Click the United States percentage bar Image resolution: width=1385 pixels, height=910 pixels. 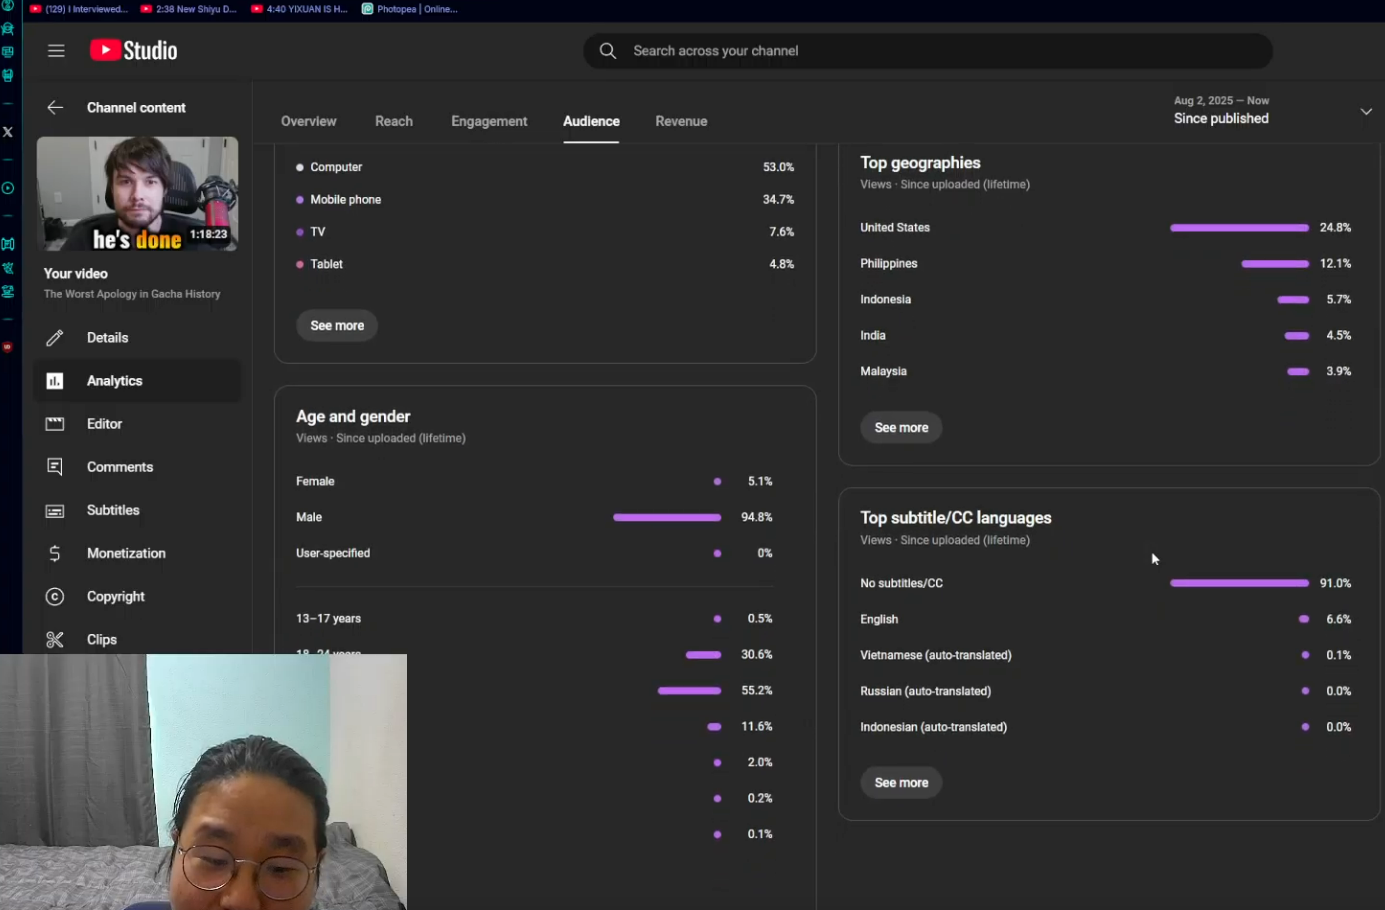tap(1239, 228)
